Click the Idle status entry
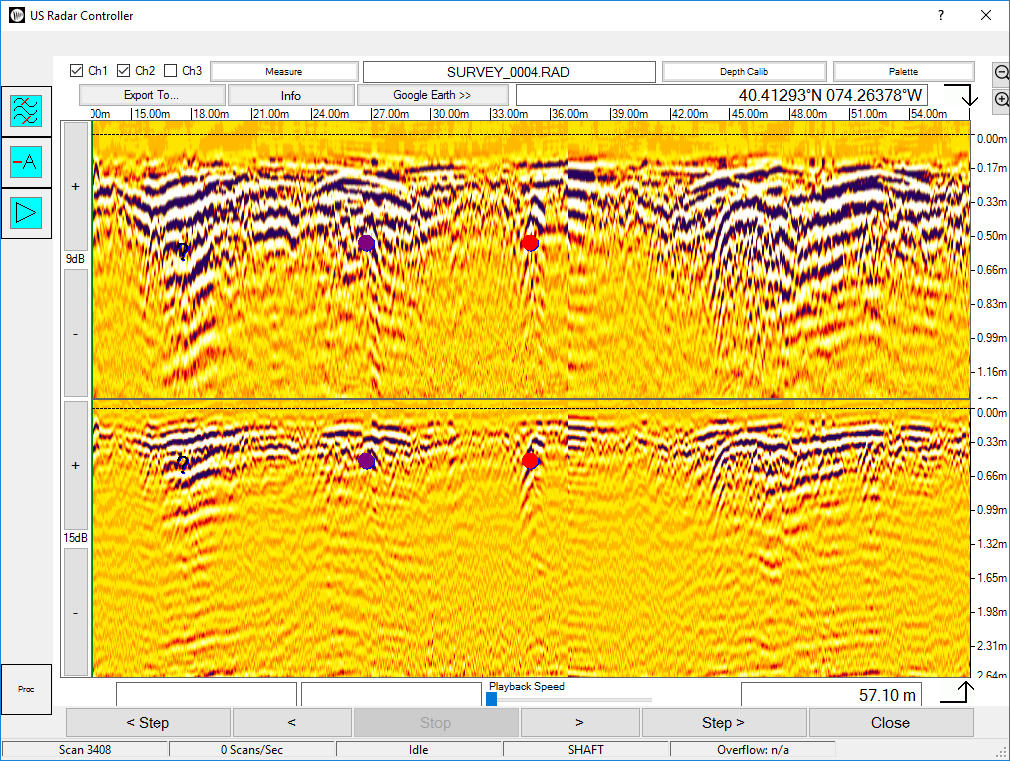The image size is (1010, 761). coord(419,750)
